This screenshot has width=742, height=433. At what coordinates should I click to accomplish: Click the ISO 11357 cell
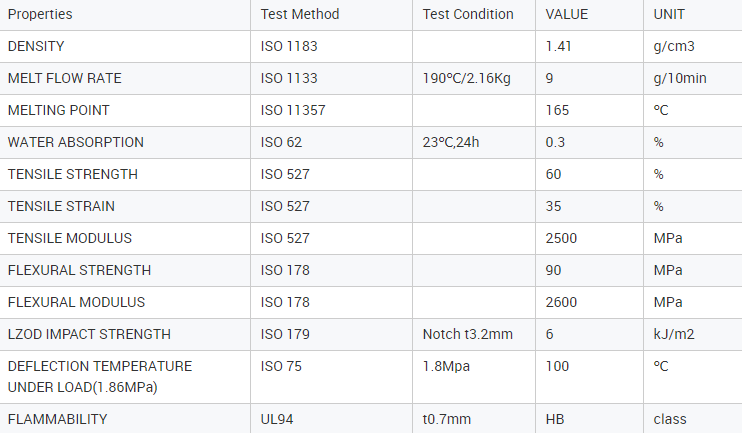(x=293, y=110)
